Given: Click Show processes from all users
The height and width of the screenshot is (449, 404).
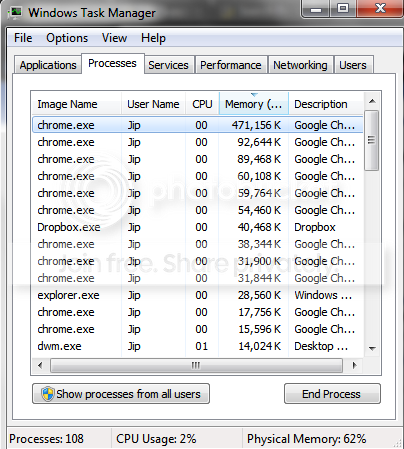Looking at the screenshot, I should tap(121, 394).
